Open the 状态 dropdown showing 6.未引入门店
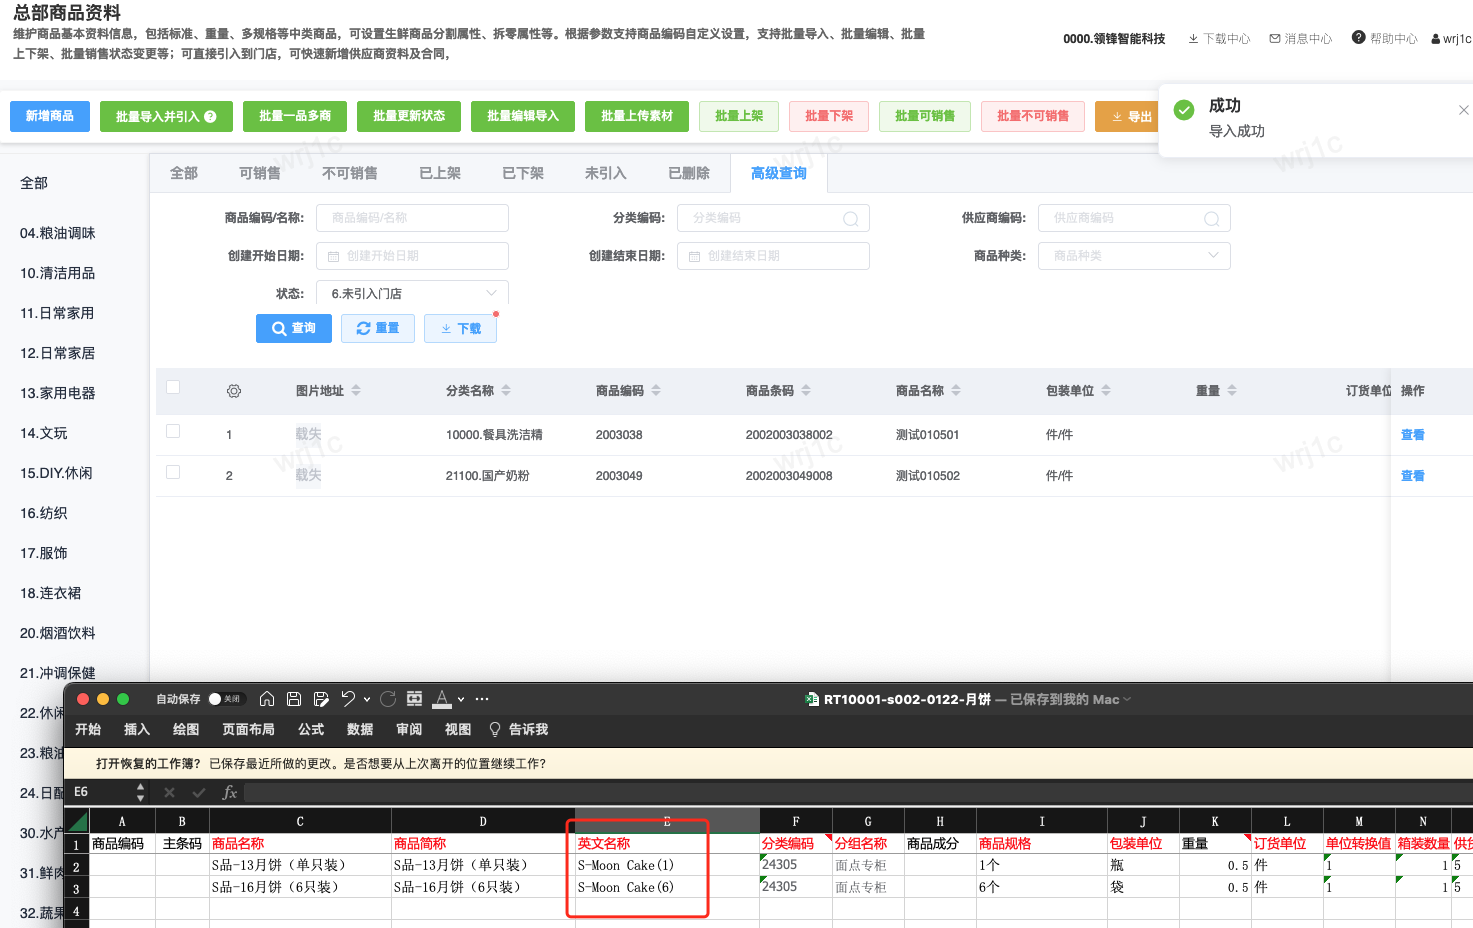1473x928 pixels. point(412,294)
